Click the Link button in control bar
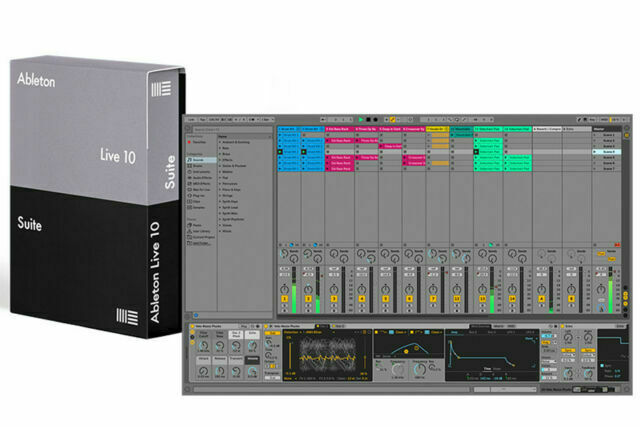Screen dimensions: 640x427 [191, 120]
